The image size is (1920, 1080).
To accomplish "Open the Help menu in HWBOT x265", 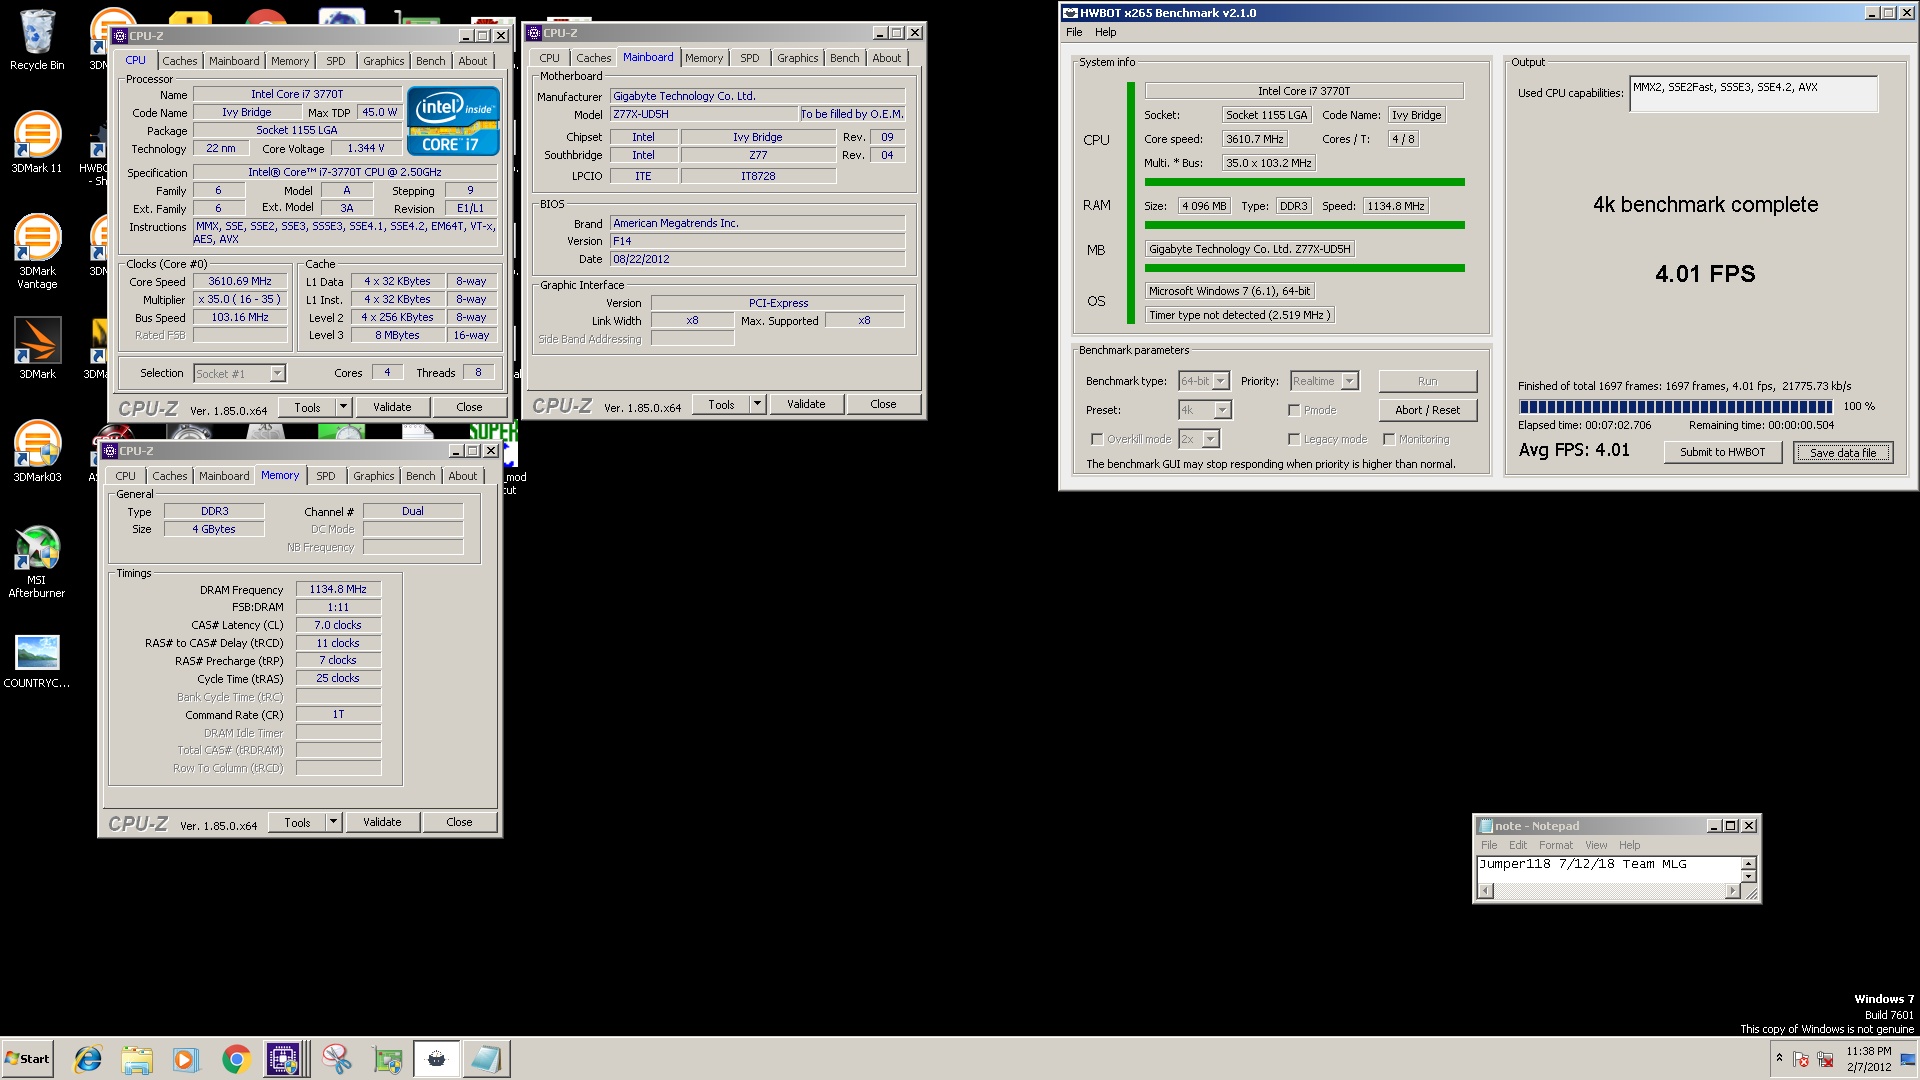I will pos(1105,32).
